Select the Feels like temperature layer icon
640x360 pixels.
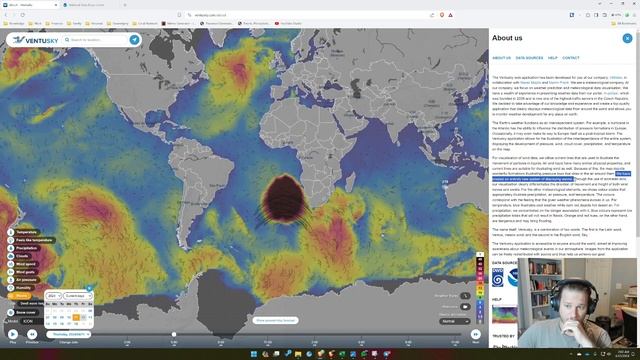pos(11,240)
